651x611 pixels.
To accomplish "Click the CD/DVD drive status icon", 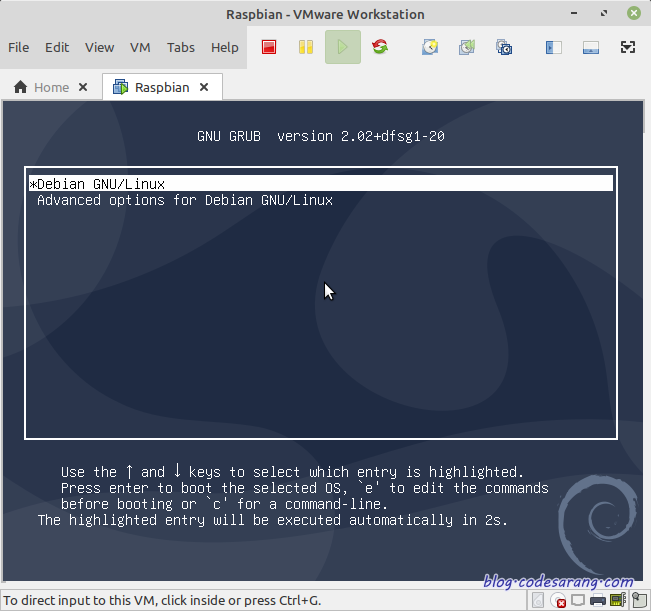I will click(x=558, y=600).
